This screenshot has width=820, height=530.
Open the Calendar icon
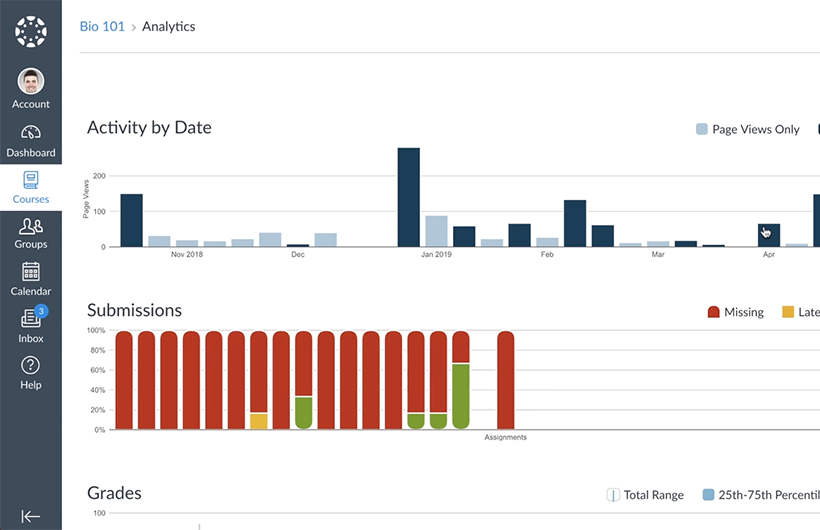31,272
